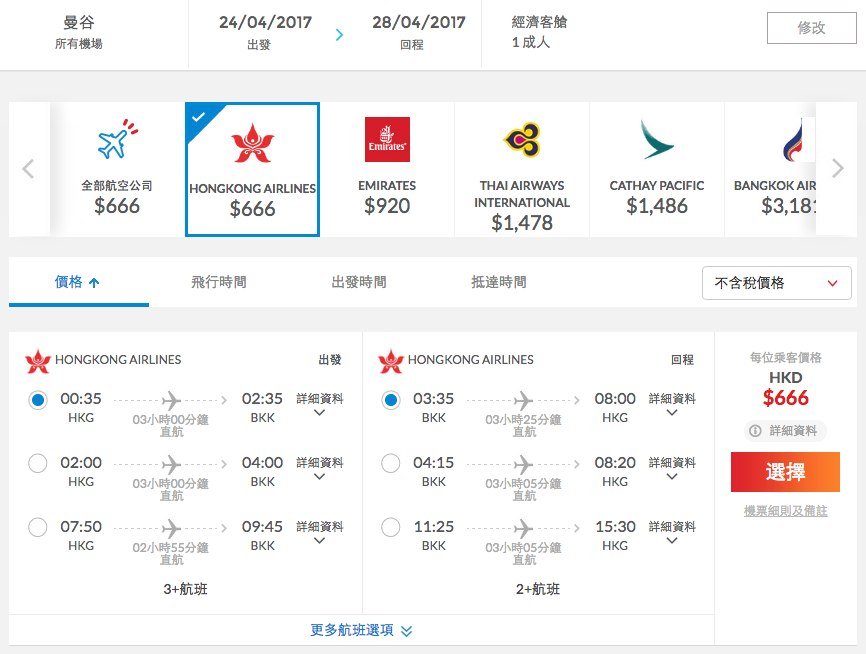The height and width of the screenshot is (654, 866).
Task: Open ticket rules and remarks link
Action: [785, 511]
